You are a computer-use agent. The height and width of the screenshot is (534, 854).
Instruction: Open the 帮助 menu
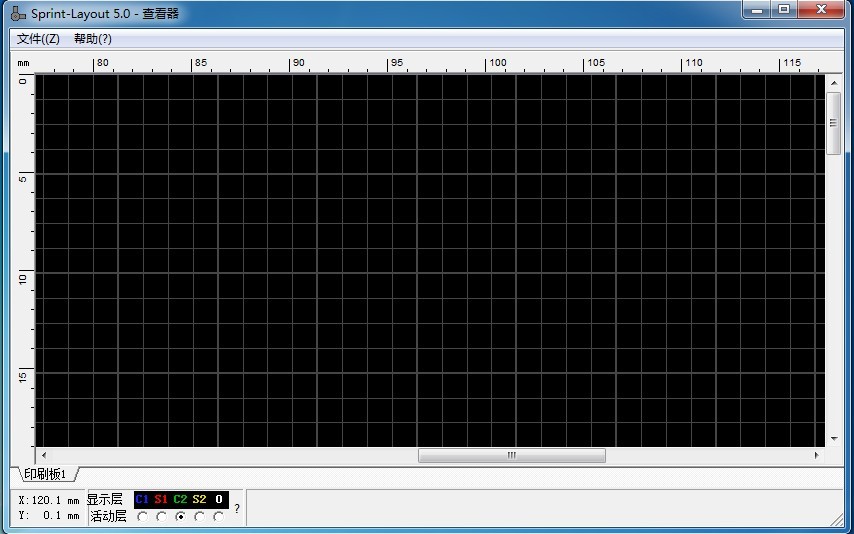coord(92,39)
